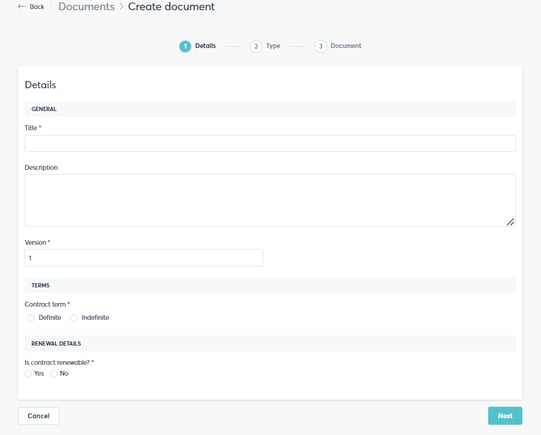This screenshot has width=541, height=435.
Task: Focus the Description text area
Action: [270, 200]
